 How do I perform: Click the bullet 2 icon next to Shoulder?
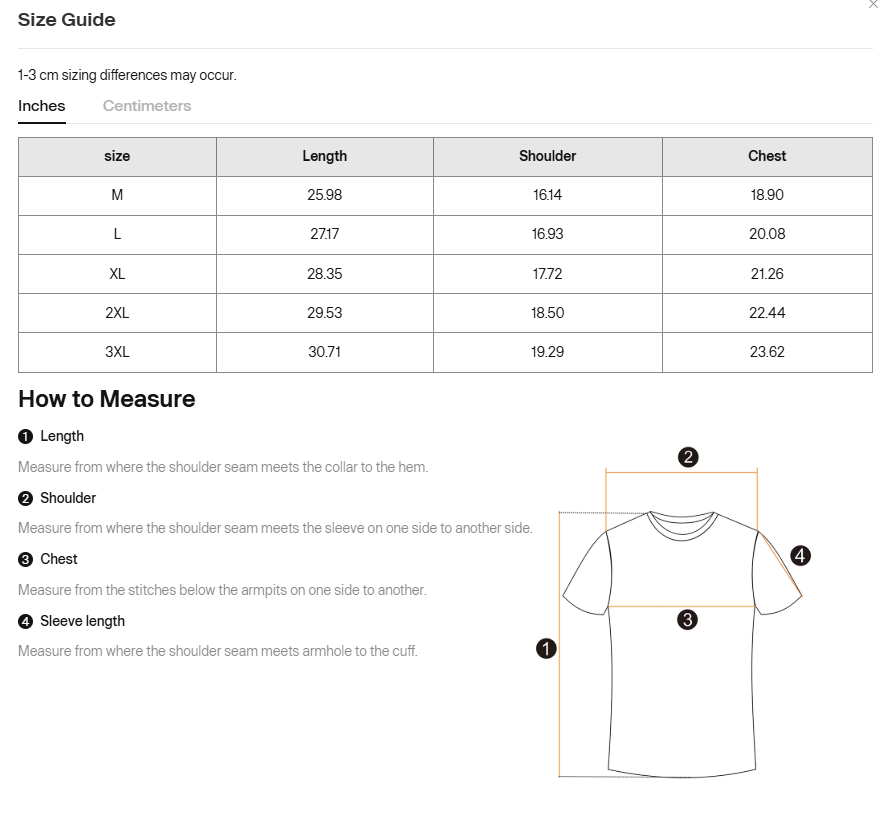[26, 498]
